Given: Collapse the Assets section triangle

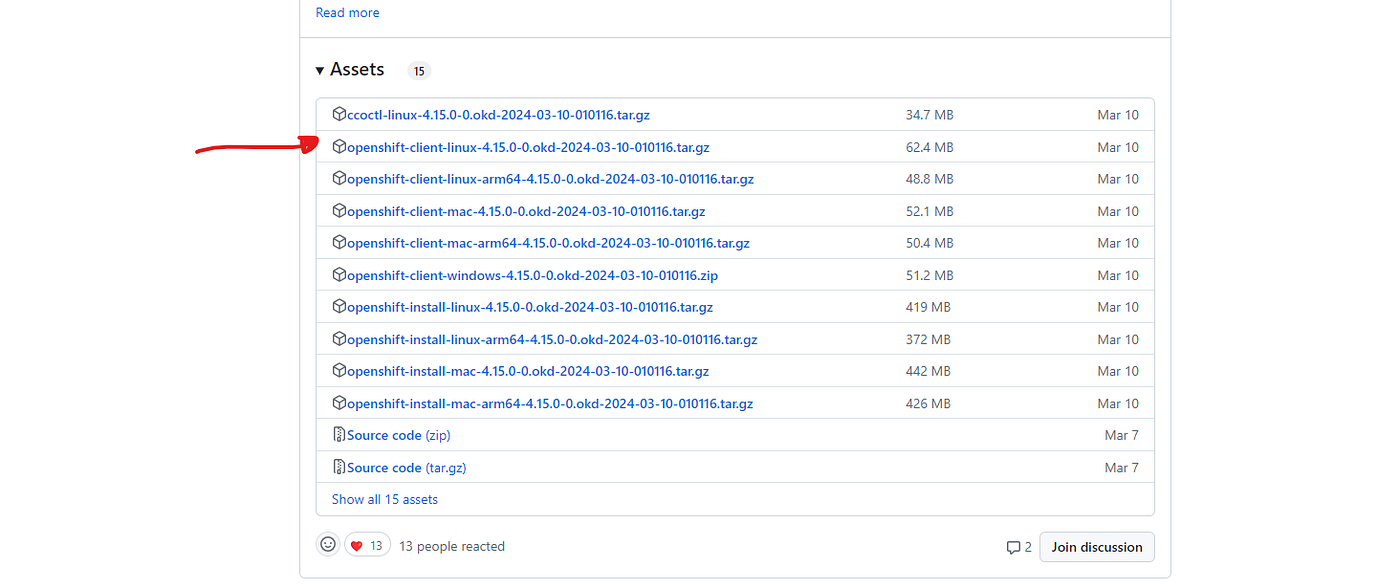Looking at the screenshot, I should 320,70.
